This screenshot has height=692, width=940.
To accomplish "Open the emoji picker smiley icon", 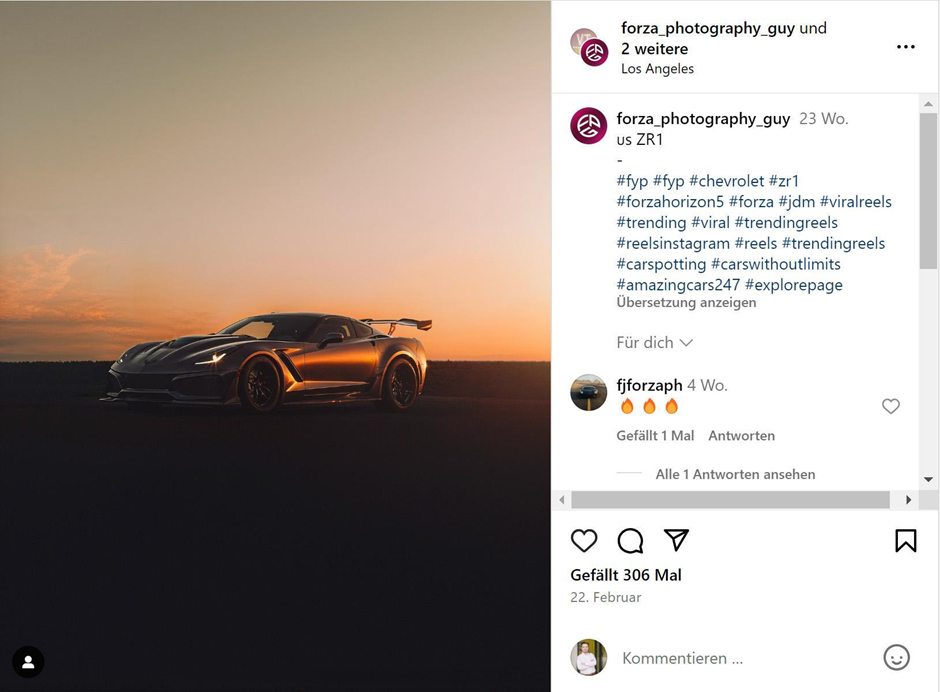I will [x=896, y=657].
